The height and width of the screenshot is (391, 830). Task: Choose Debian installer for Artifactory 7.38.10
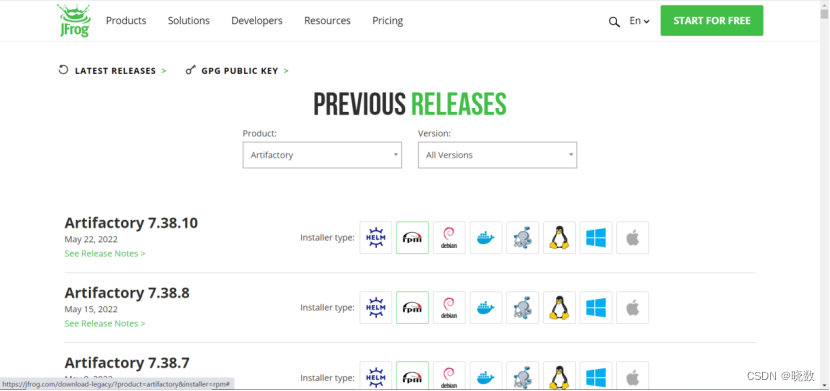(x=449, y=238)
